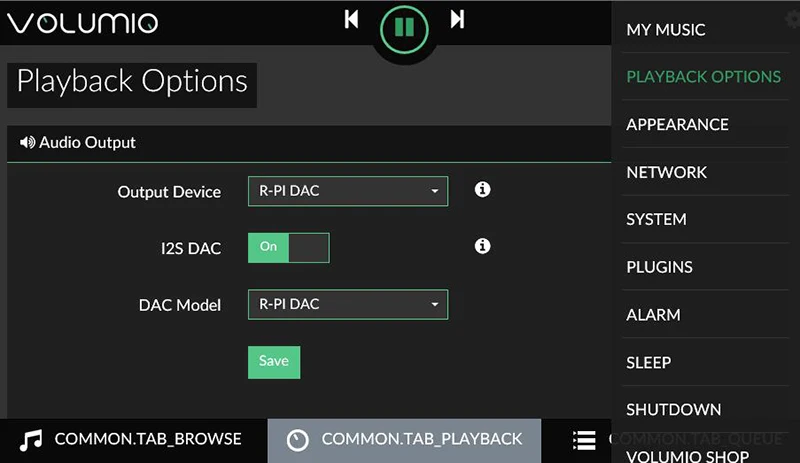Pause playback with the center button
800x463 pixels.
404,29
